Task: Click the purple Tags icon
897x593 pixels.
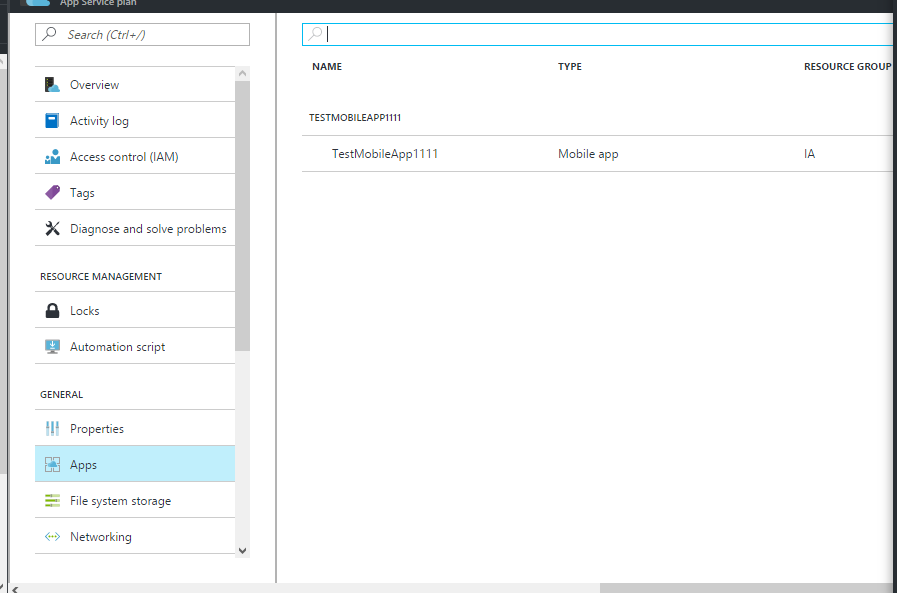Action: 52,193
